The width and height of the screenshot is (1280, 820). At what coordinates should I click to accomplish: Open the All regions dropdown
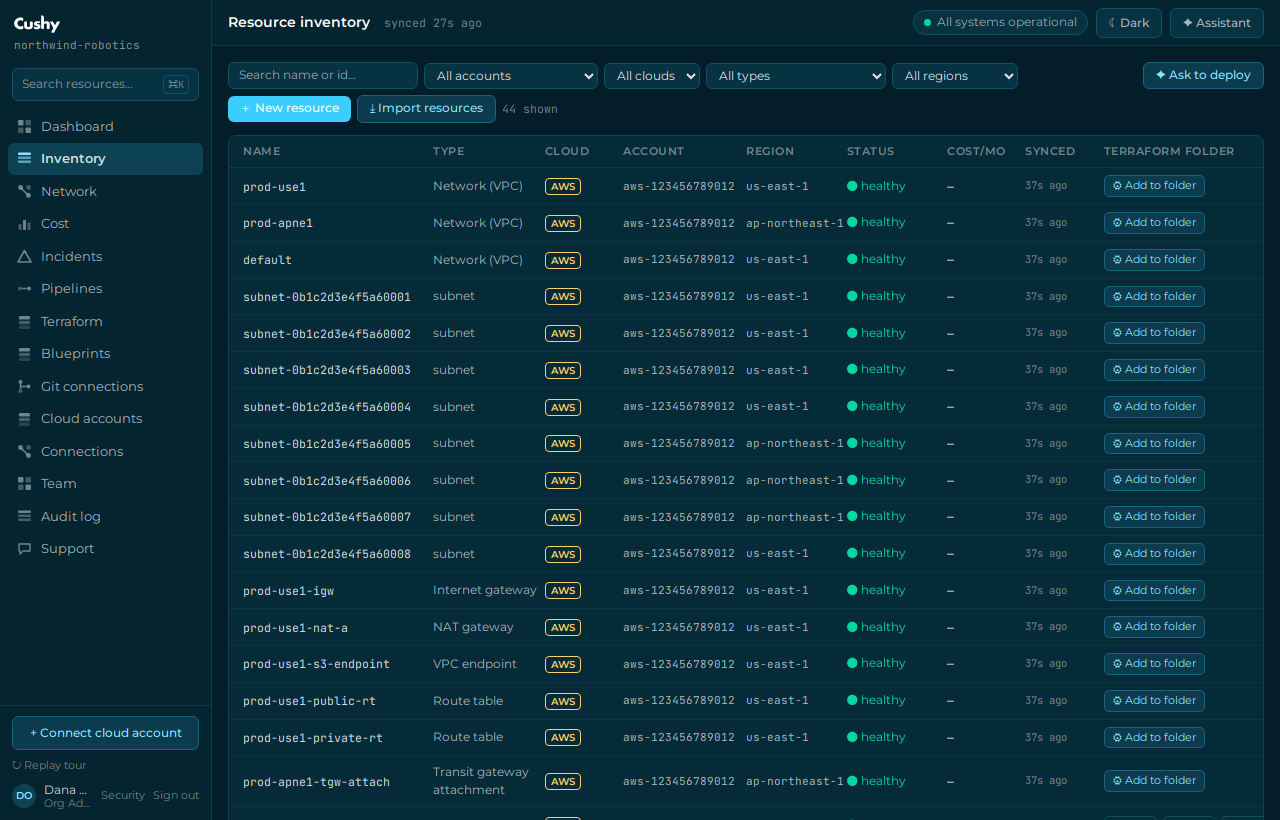[955, 76]
